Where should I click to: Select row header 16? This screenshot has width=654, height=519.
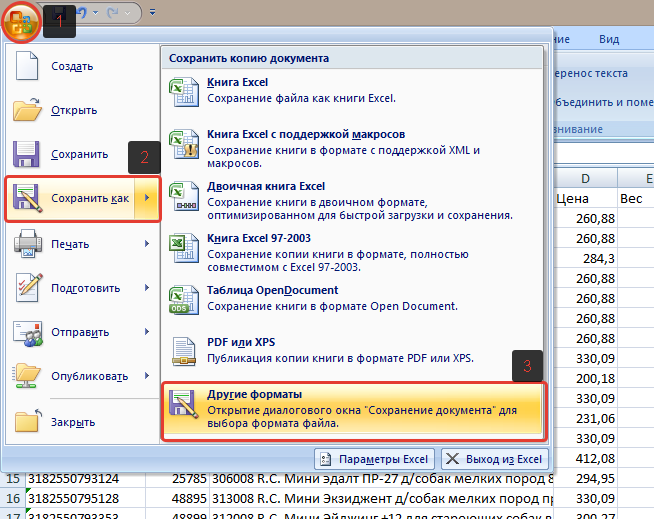[x=13, y=499]
